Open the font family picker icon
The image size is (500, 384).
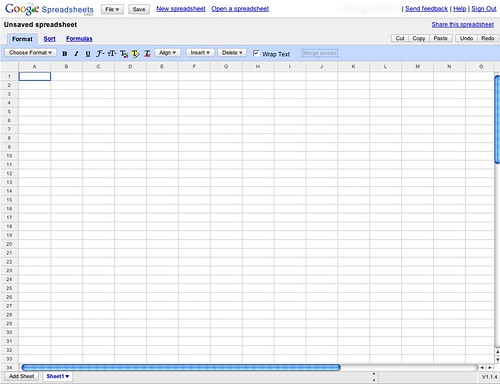[x=100, y=53]
